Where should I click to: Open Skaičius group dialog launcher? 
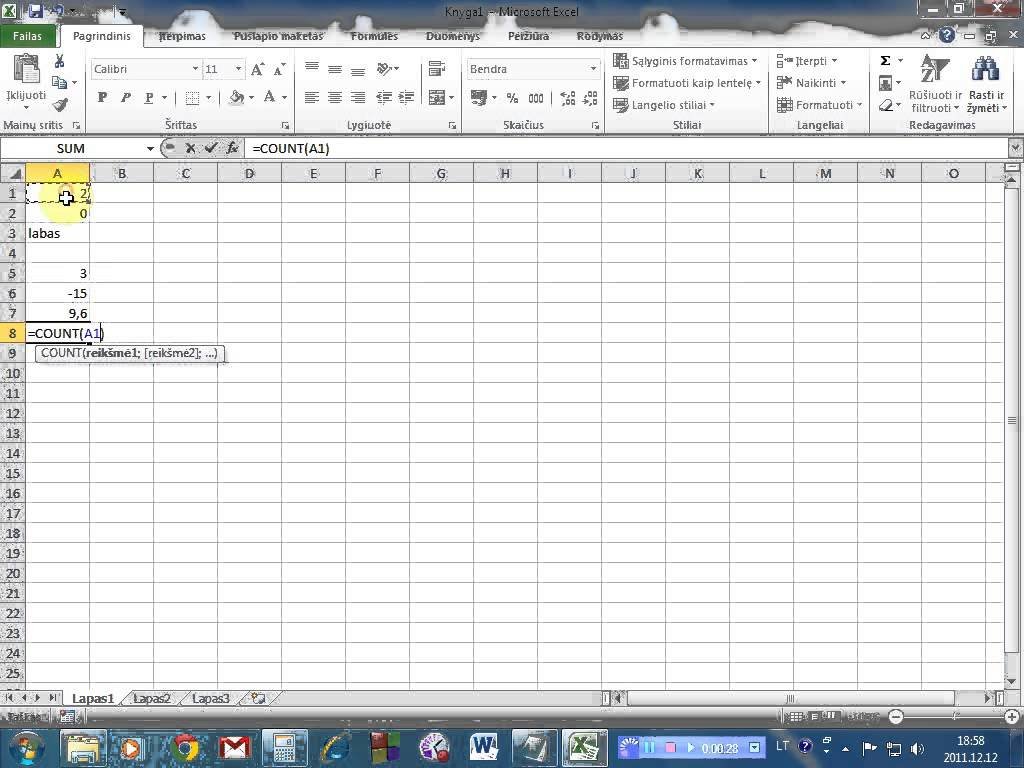595,125
